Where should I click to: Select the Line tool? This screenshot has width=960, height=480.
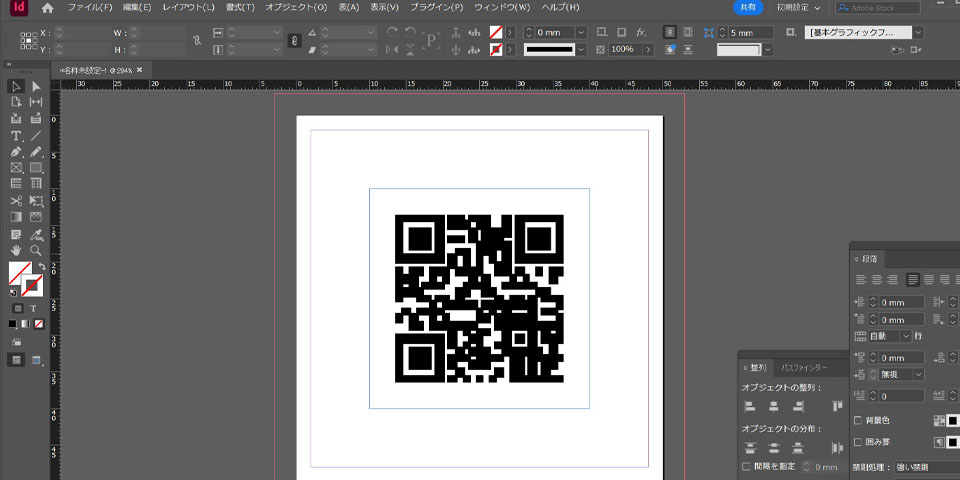click(36, 135)
